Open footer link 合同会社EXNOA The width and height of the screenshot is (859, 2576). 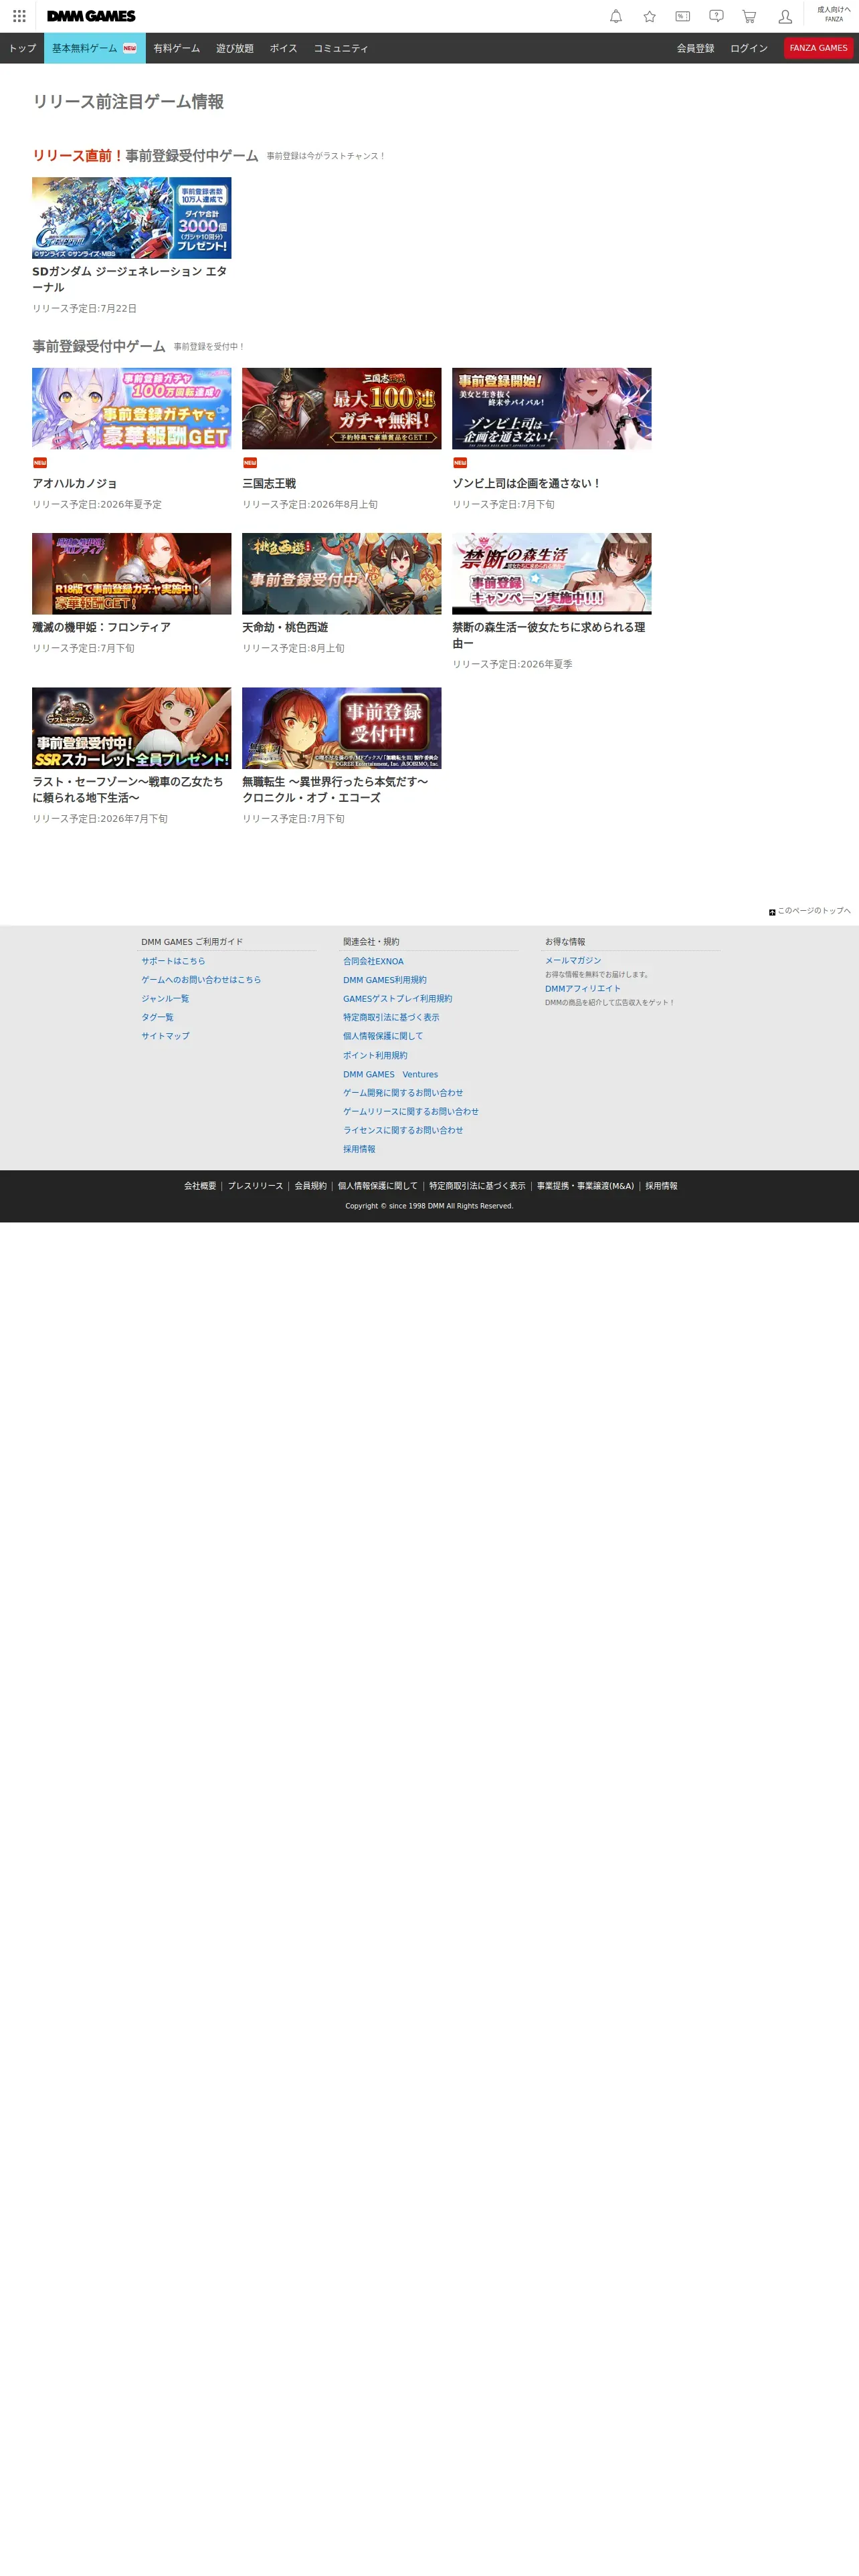click(x=374, y=961)
